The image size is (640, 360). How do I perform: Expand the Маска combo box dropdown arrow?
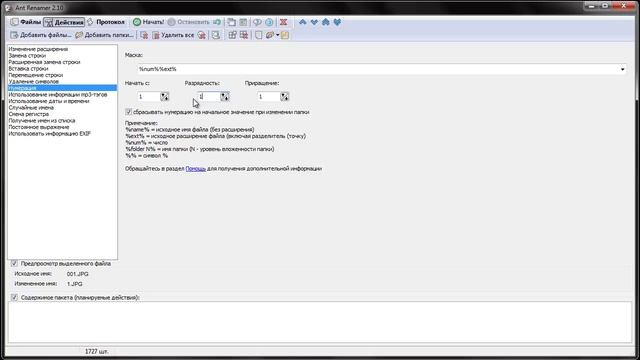tap(622, 69)
